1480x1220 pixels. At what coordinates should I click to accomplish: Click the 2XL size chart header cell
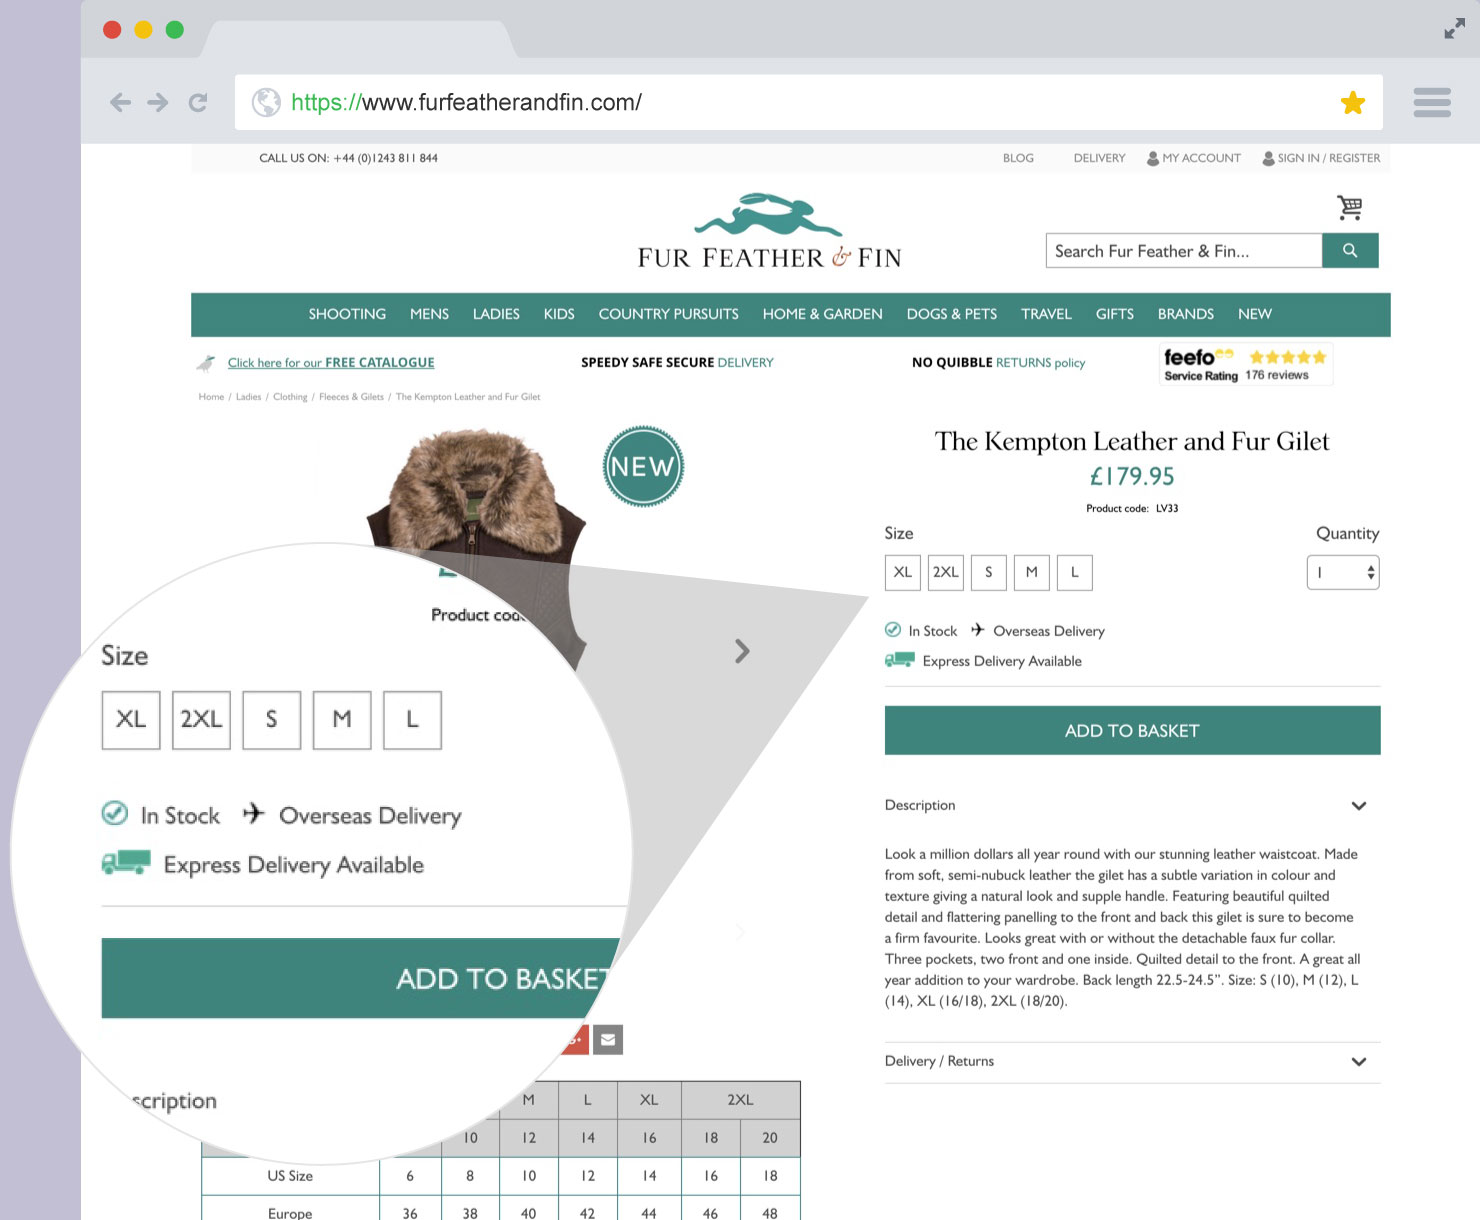tap(740, 1100)
